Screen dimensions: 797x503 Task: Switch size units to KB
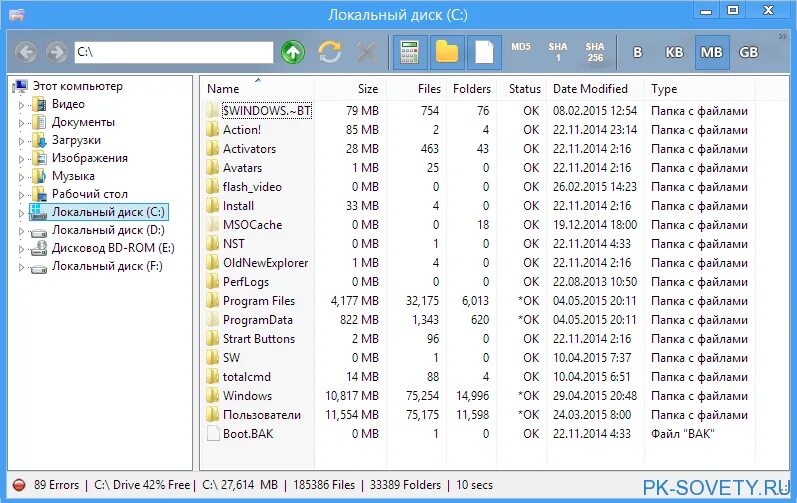tap(674, 52)
